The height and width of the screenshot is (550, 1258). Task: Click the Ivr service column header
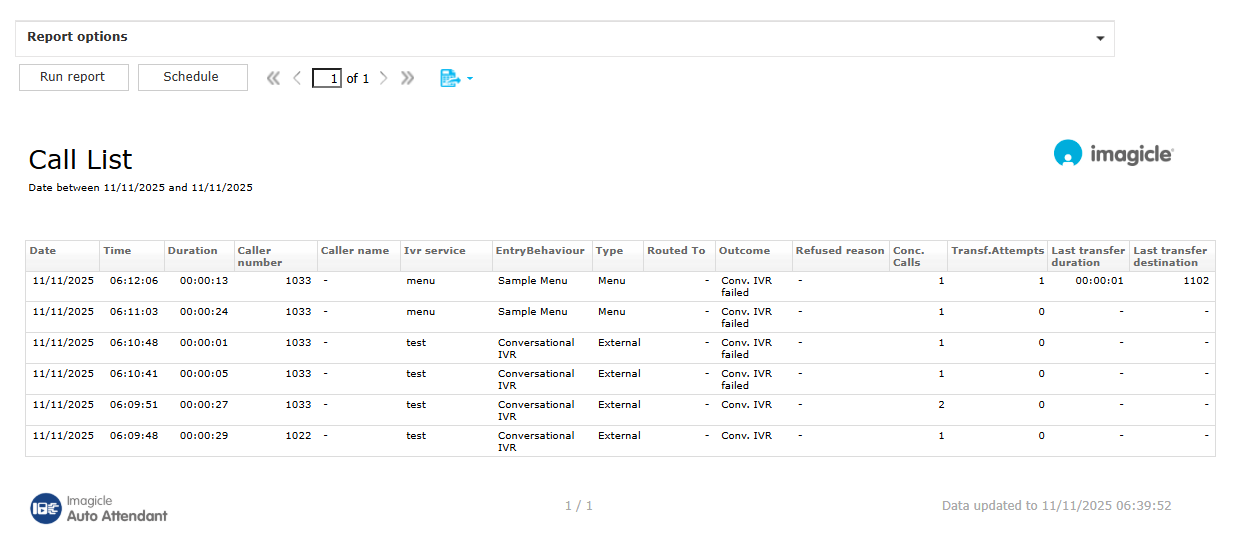point(435,251)
